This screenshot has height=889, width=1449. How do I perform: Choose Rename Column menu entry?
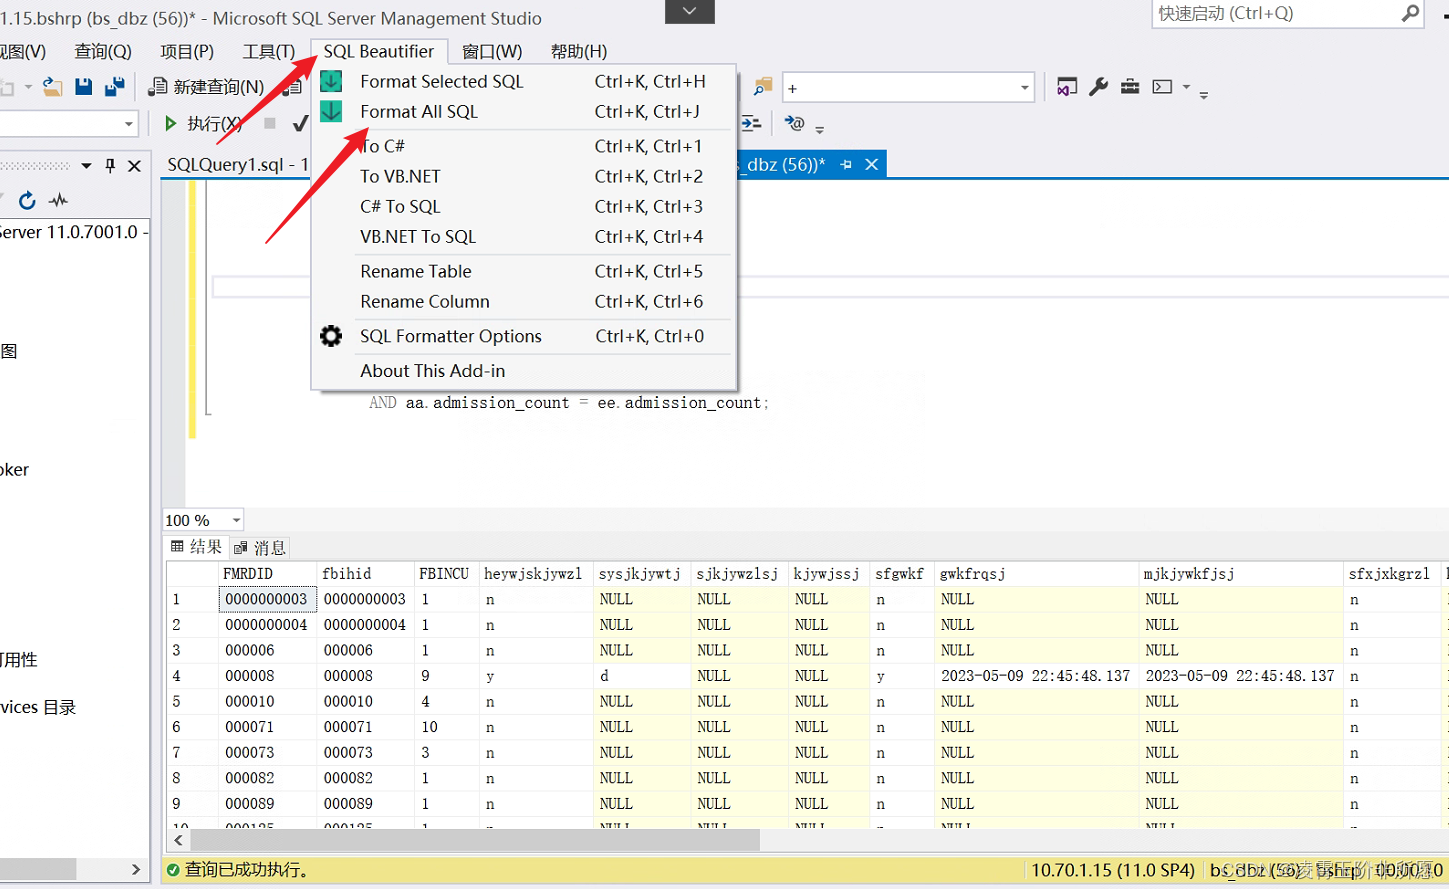tap(524, 301)
